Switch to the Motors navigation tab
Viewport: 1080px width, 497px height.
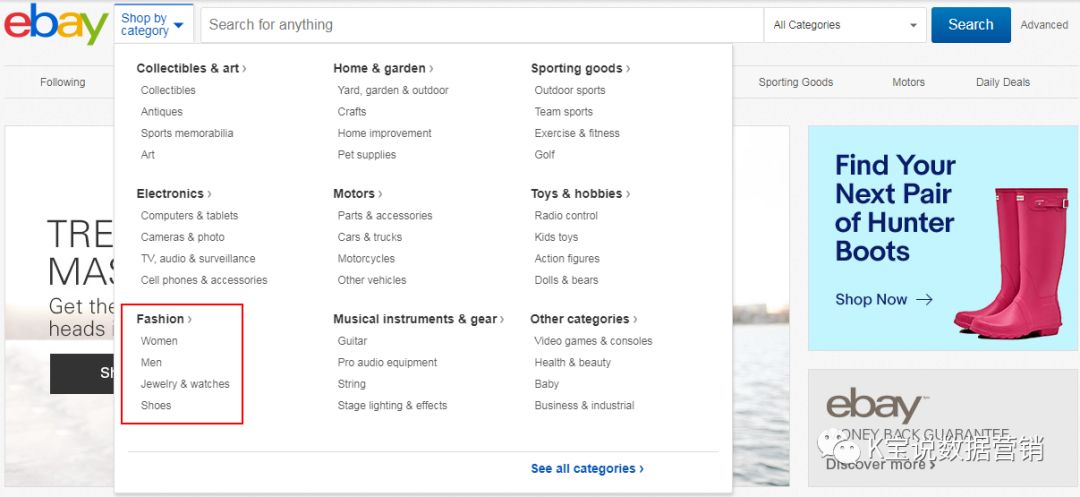tap(908, 82)
